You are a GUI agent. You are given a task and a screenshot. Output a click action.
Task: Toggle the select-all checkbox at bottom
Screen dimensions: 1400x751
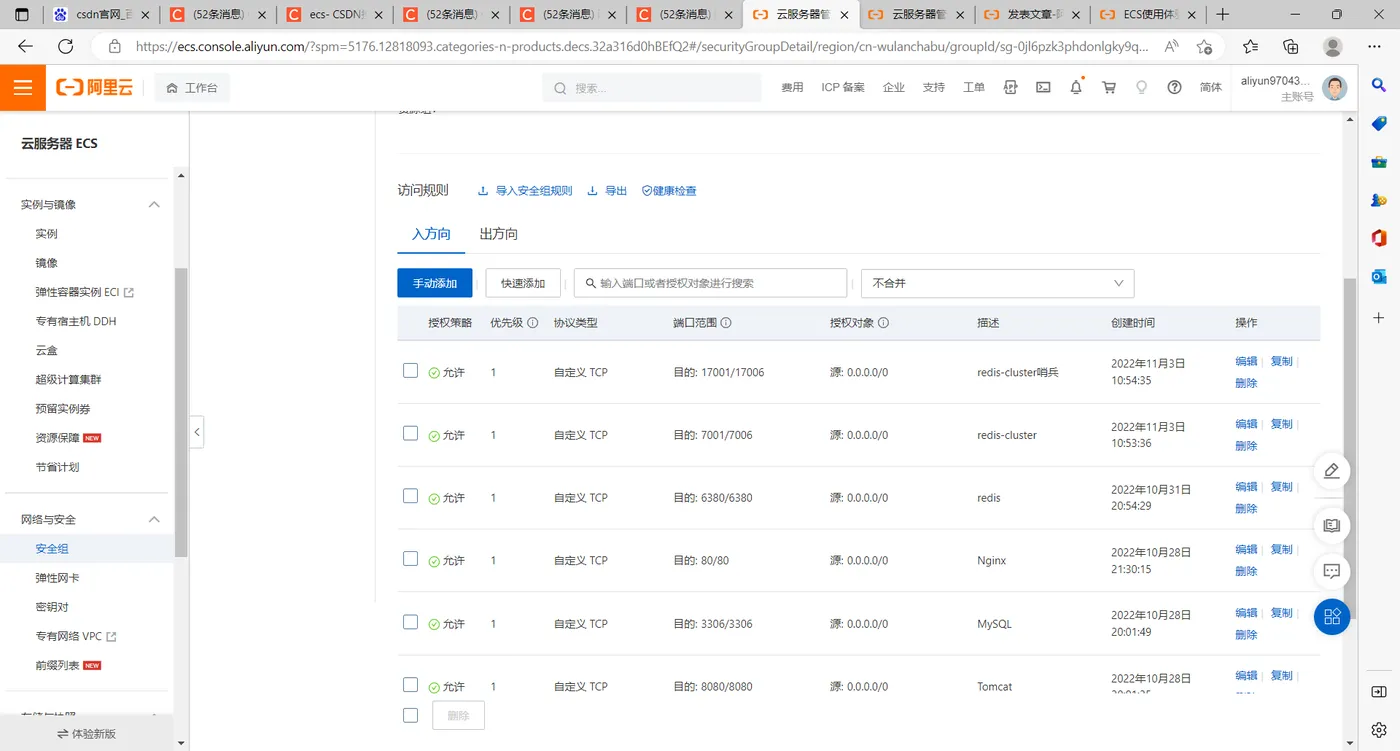[x=410, y=716]
